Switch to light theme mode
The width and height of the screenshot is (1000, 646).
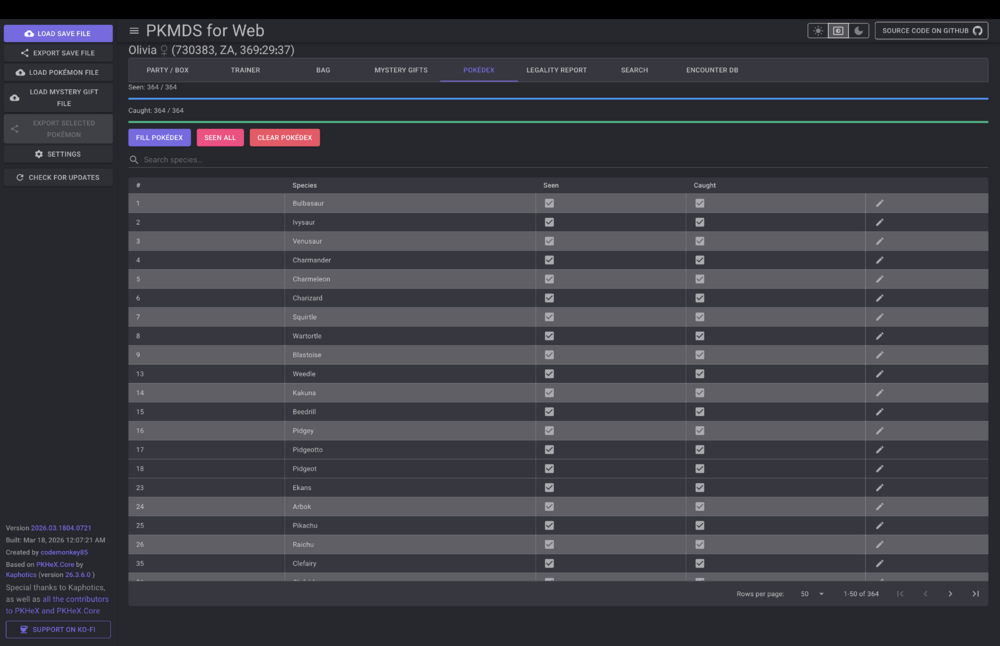pos(818,31)
